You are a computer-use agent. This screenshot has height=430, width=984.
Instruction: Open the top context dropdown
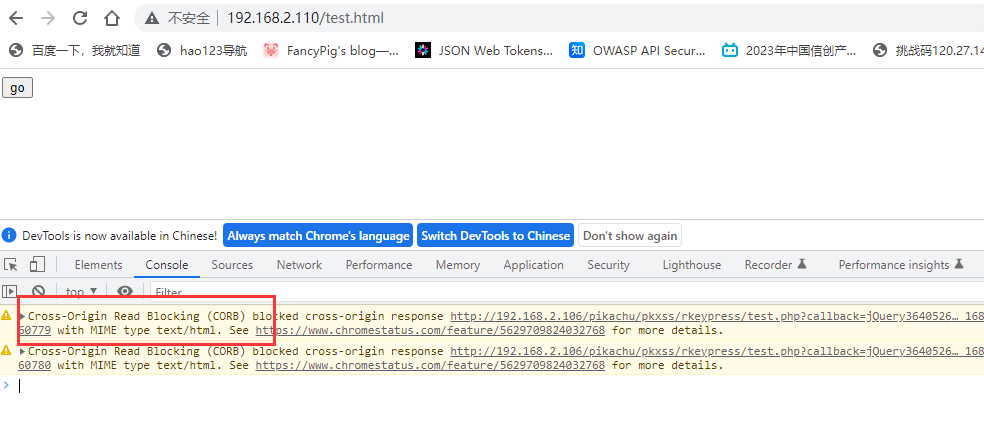[x=82, y=292]
